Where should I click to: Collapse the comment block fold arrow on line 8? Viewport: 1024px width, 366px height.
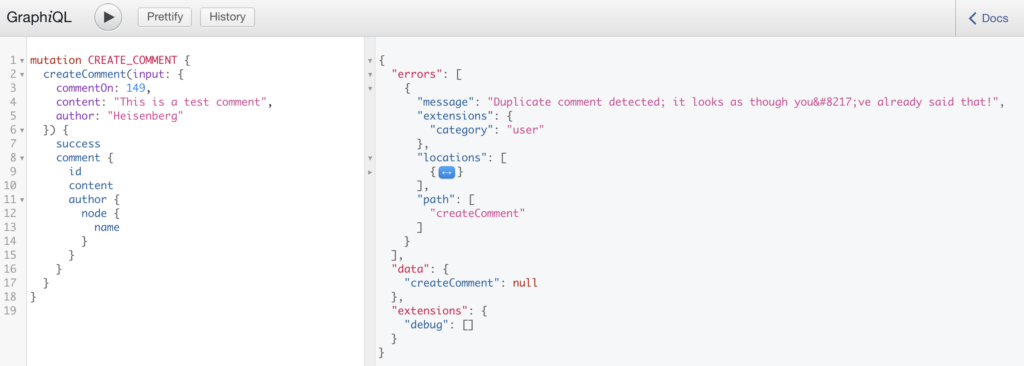(22, 158)
